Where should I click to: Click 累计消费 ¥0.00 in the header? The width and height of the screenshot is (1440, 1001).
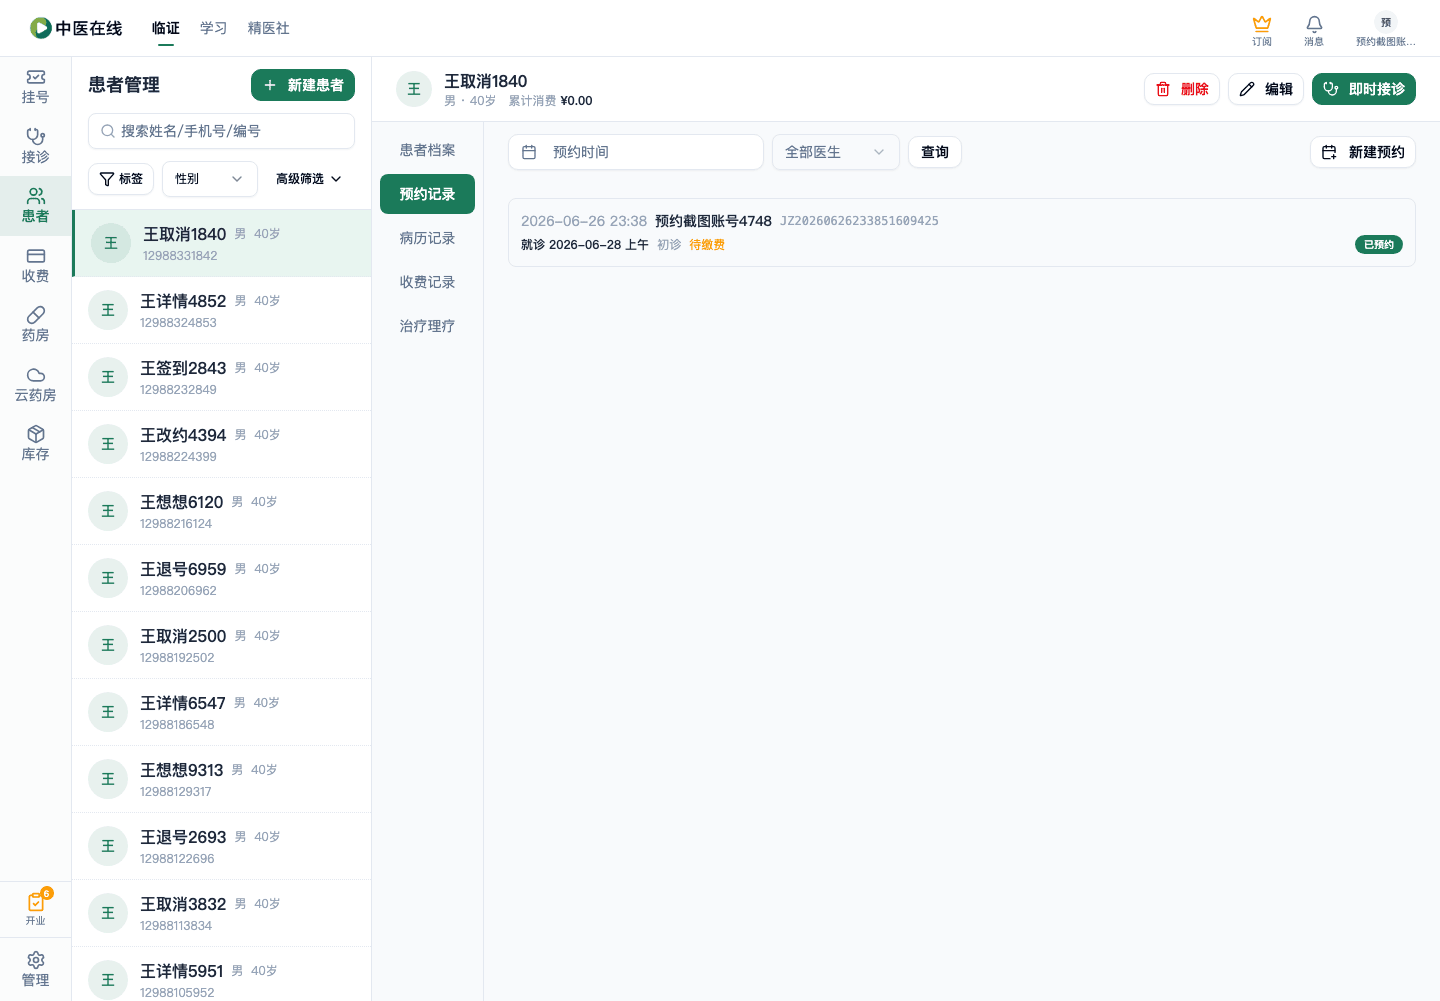click(x=550, y=101)
